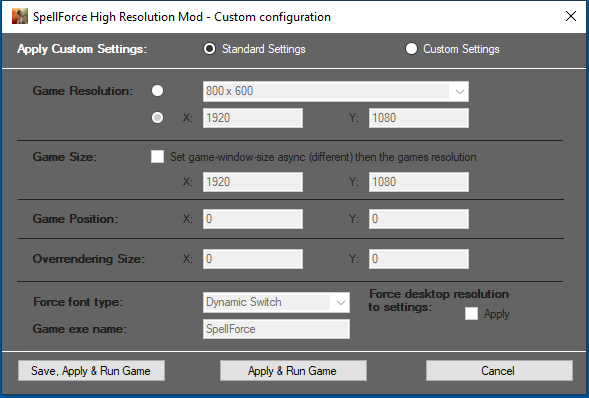Image resolution: width=589 pixels, height=398 pixels.
Task: Click the Game Position label
Action: tap(75, 219)
